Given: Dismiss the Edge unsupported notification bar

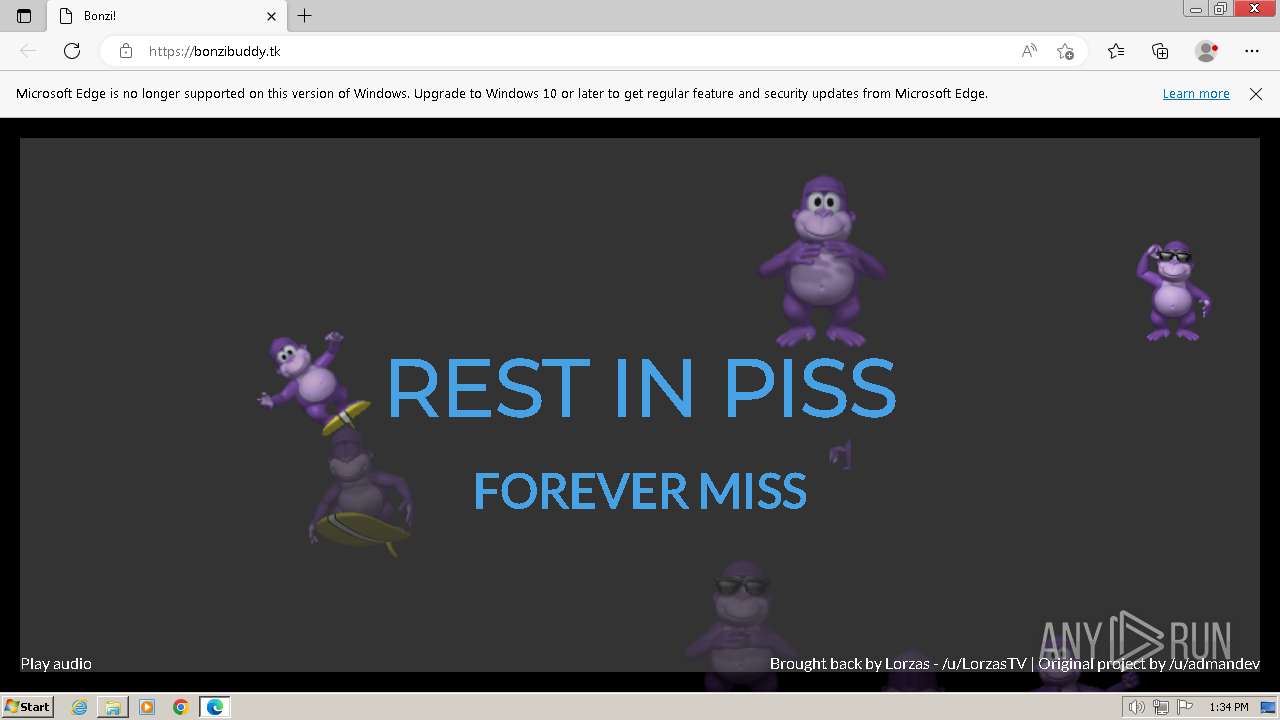Looking at the screenshot, I should 1256,94.
